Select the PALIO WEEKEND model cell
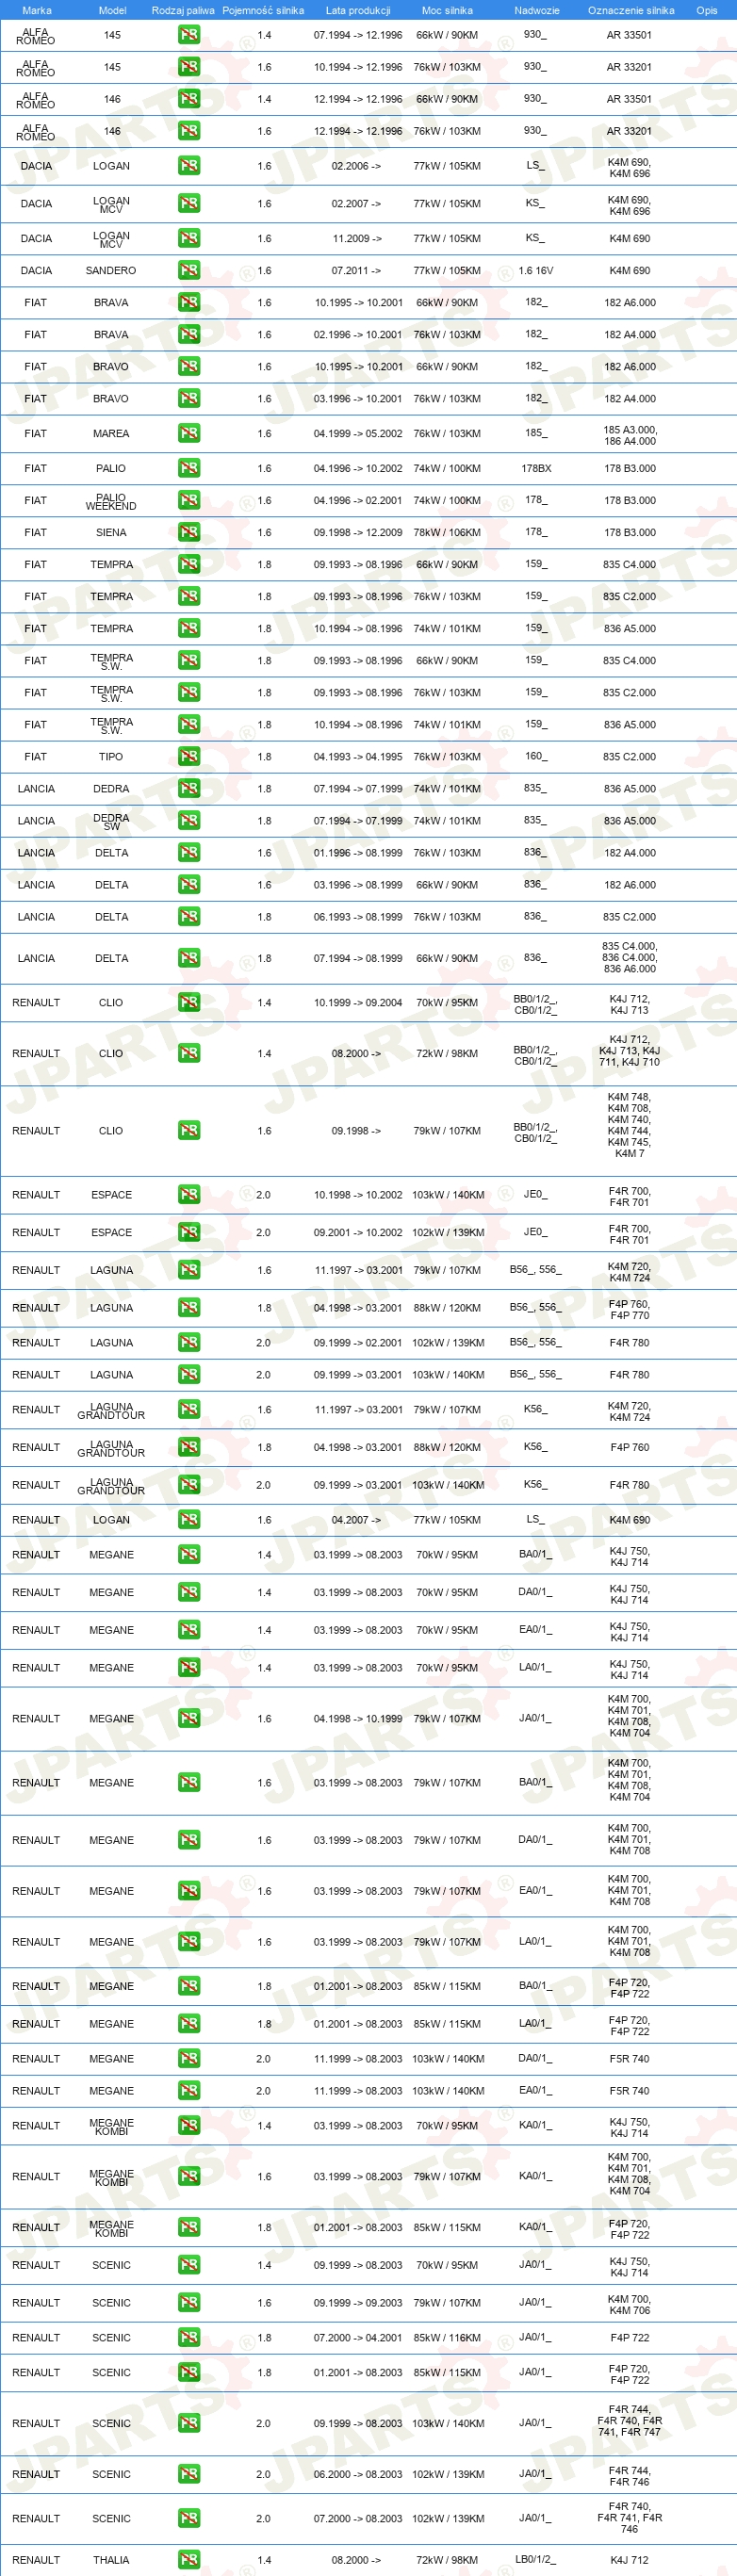Viewport: 737px width, 2576px height. [111, 501]
